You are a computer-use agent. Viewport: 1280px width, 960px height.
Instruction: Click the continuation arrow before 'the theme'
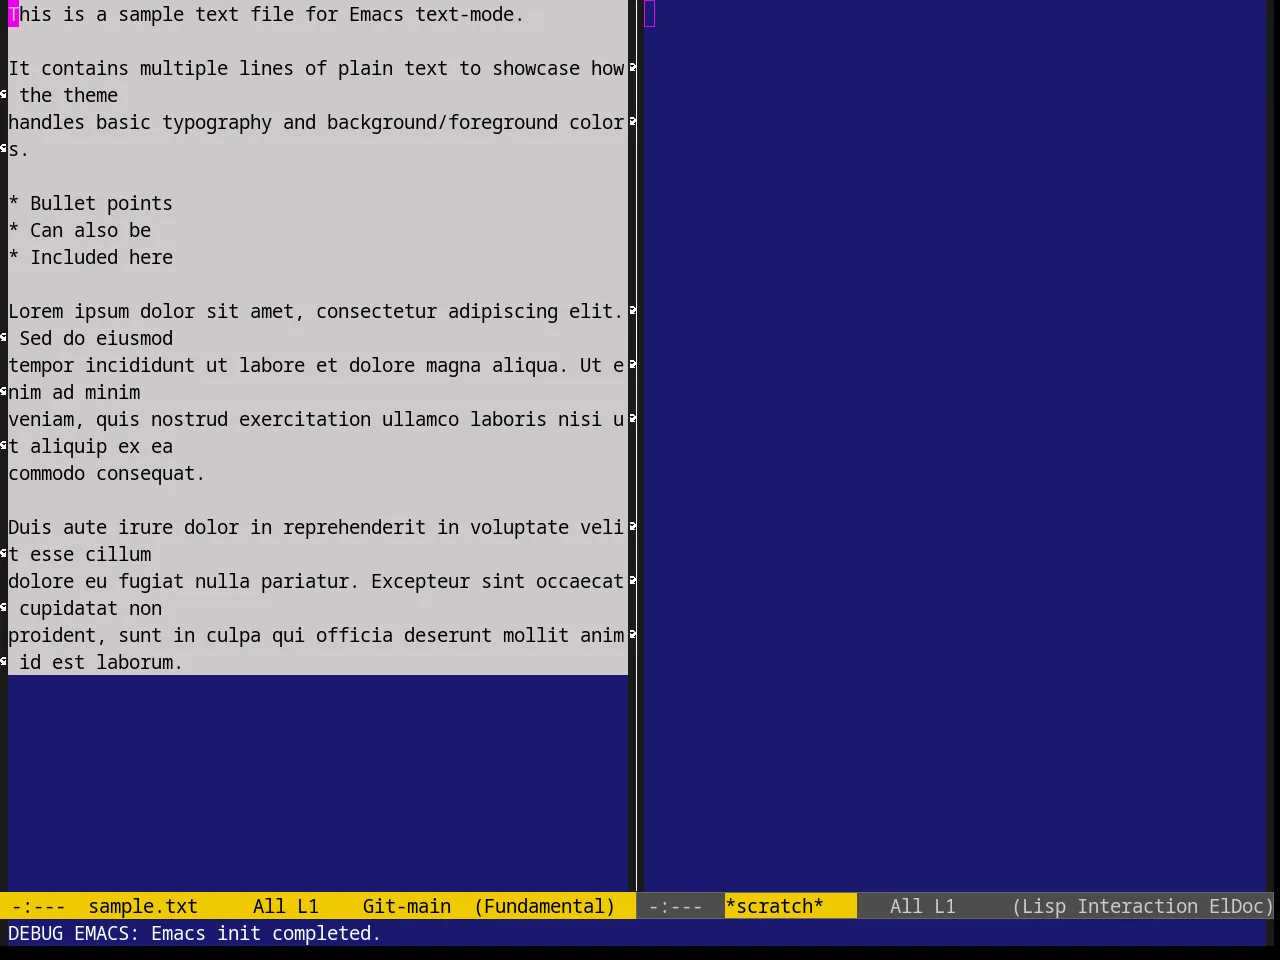(x=4, y=95)
